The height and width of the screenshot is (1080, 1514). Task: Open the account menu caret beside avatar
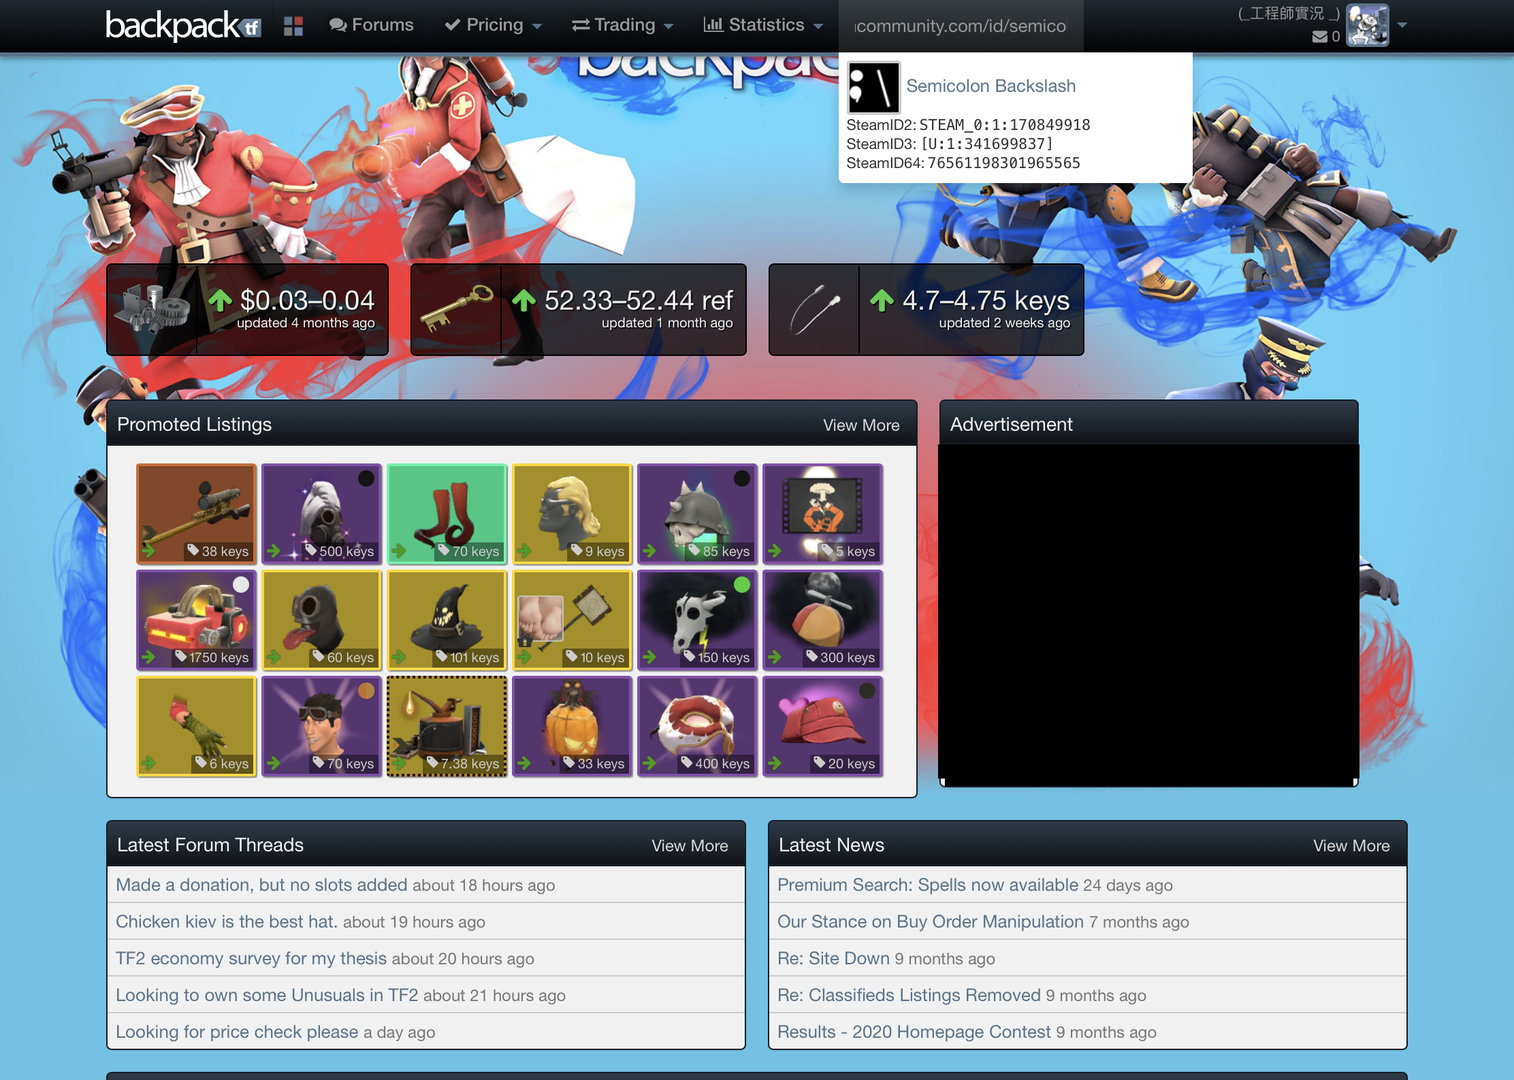pyautogui.click(x=1402, y=25)
